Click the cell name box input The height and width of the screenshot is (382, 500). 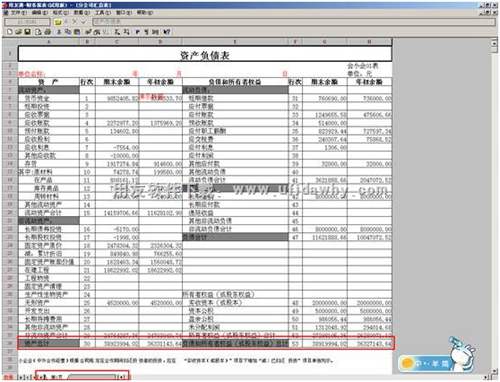click(x=27, y=22)
